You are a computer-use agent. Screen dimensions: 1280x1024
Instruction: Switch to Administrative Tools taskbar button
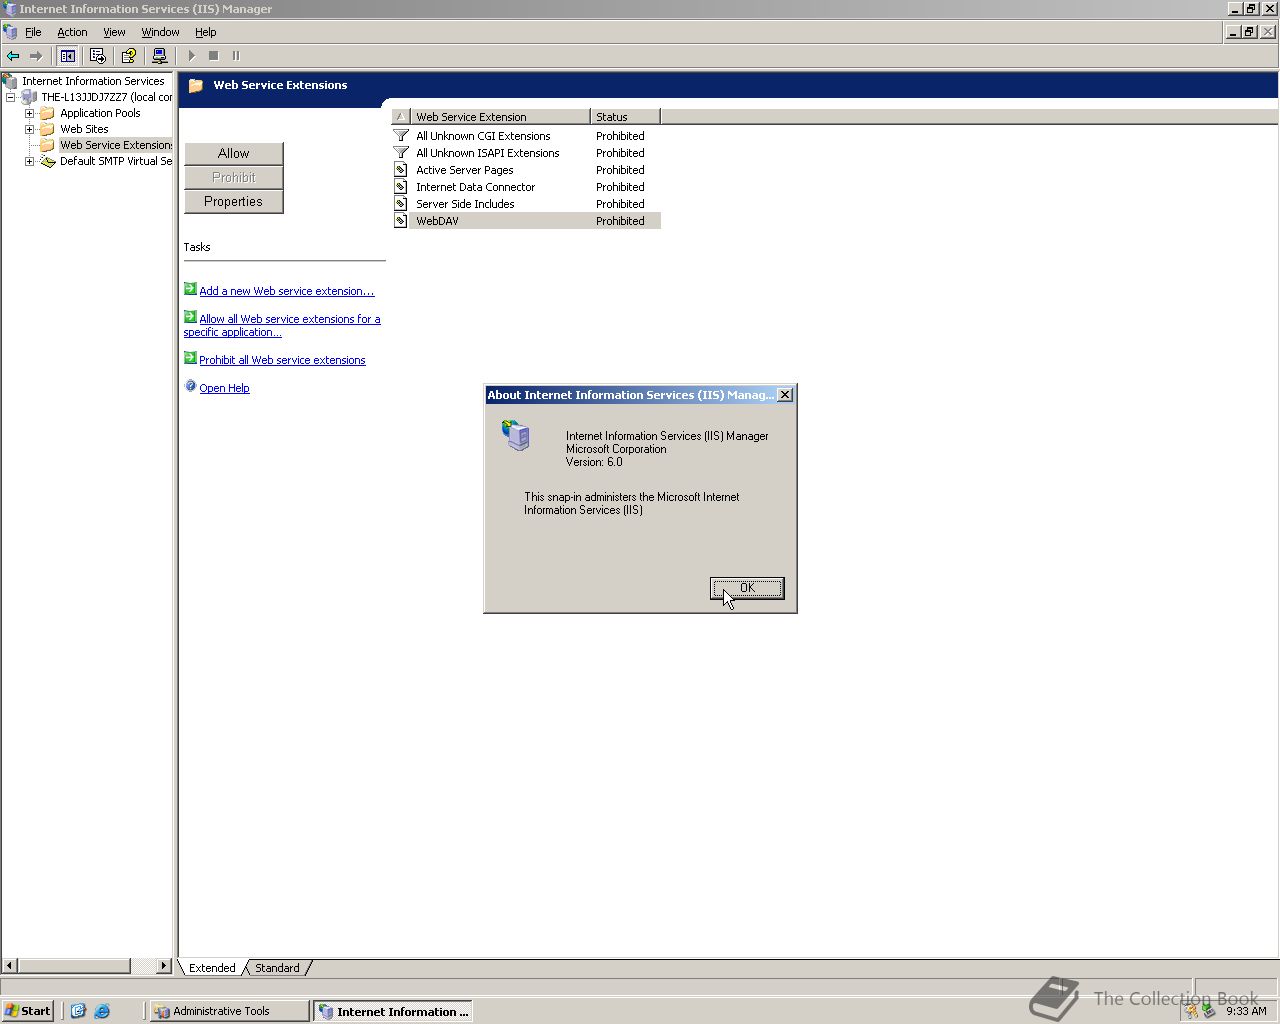230,1011
